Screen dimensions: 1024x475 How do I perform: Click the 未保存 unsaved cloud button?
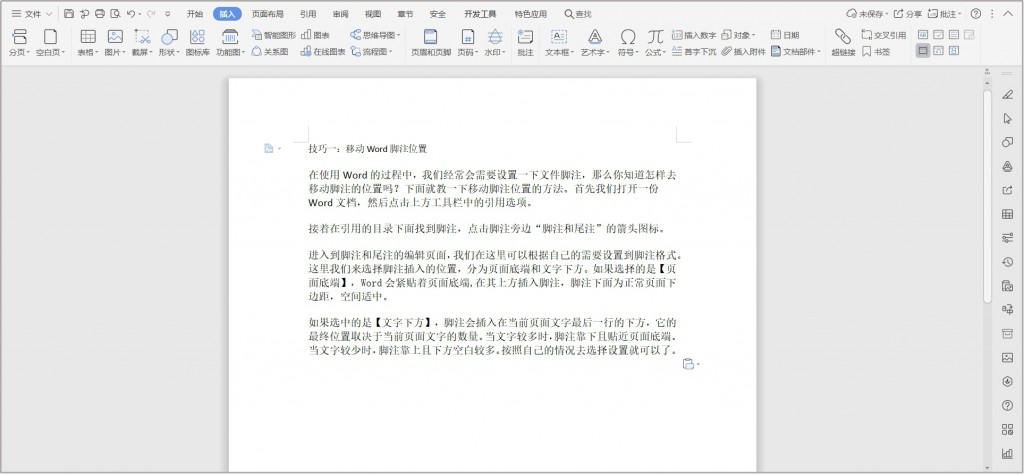[867, 14]
